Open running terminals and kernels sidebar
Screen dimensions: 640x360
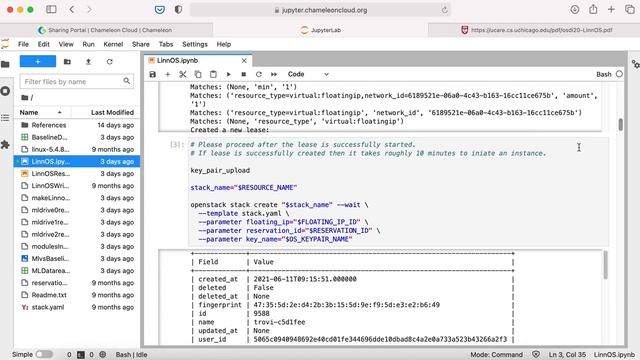(x=5, y=91)
